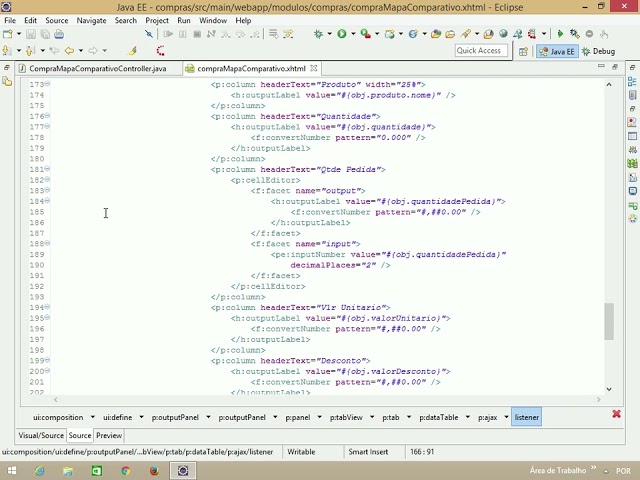Click the globe web browser icon

(503, 34)
